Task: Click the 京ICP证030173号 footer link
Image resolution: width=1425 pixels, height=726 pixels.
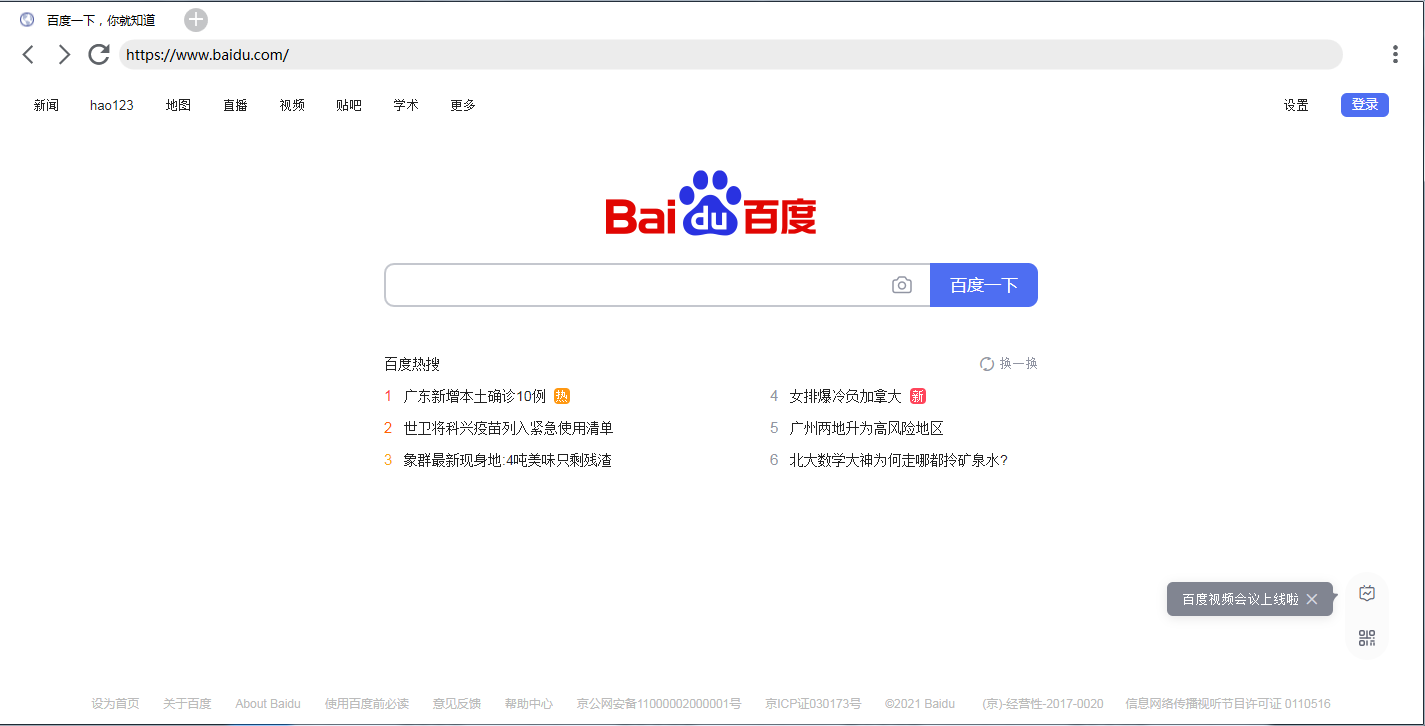Action: (813, 704)
